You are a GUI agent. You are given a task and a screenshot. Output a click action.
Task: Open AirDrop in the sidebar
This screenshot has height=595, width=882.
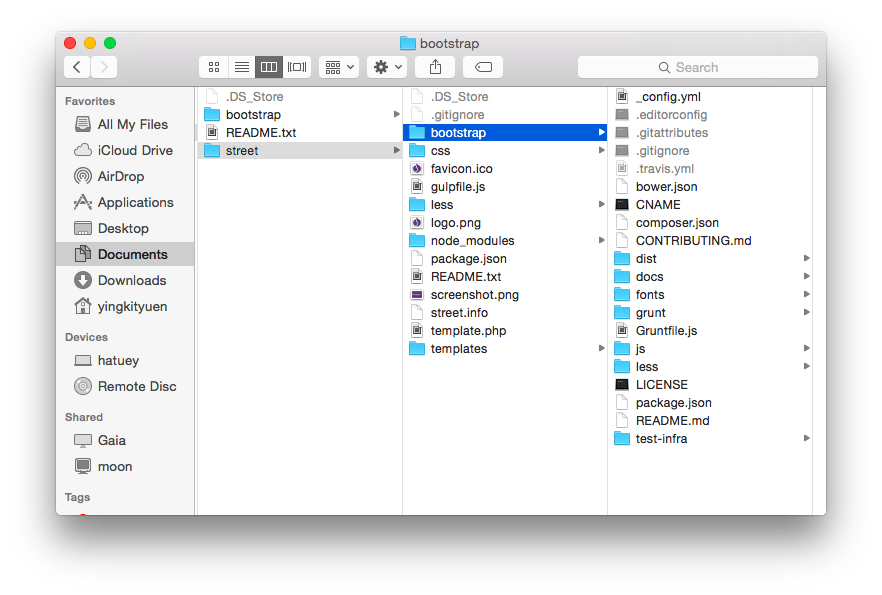pyautogui.click(x=120, y=176)
